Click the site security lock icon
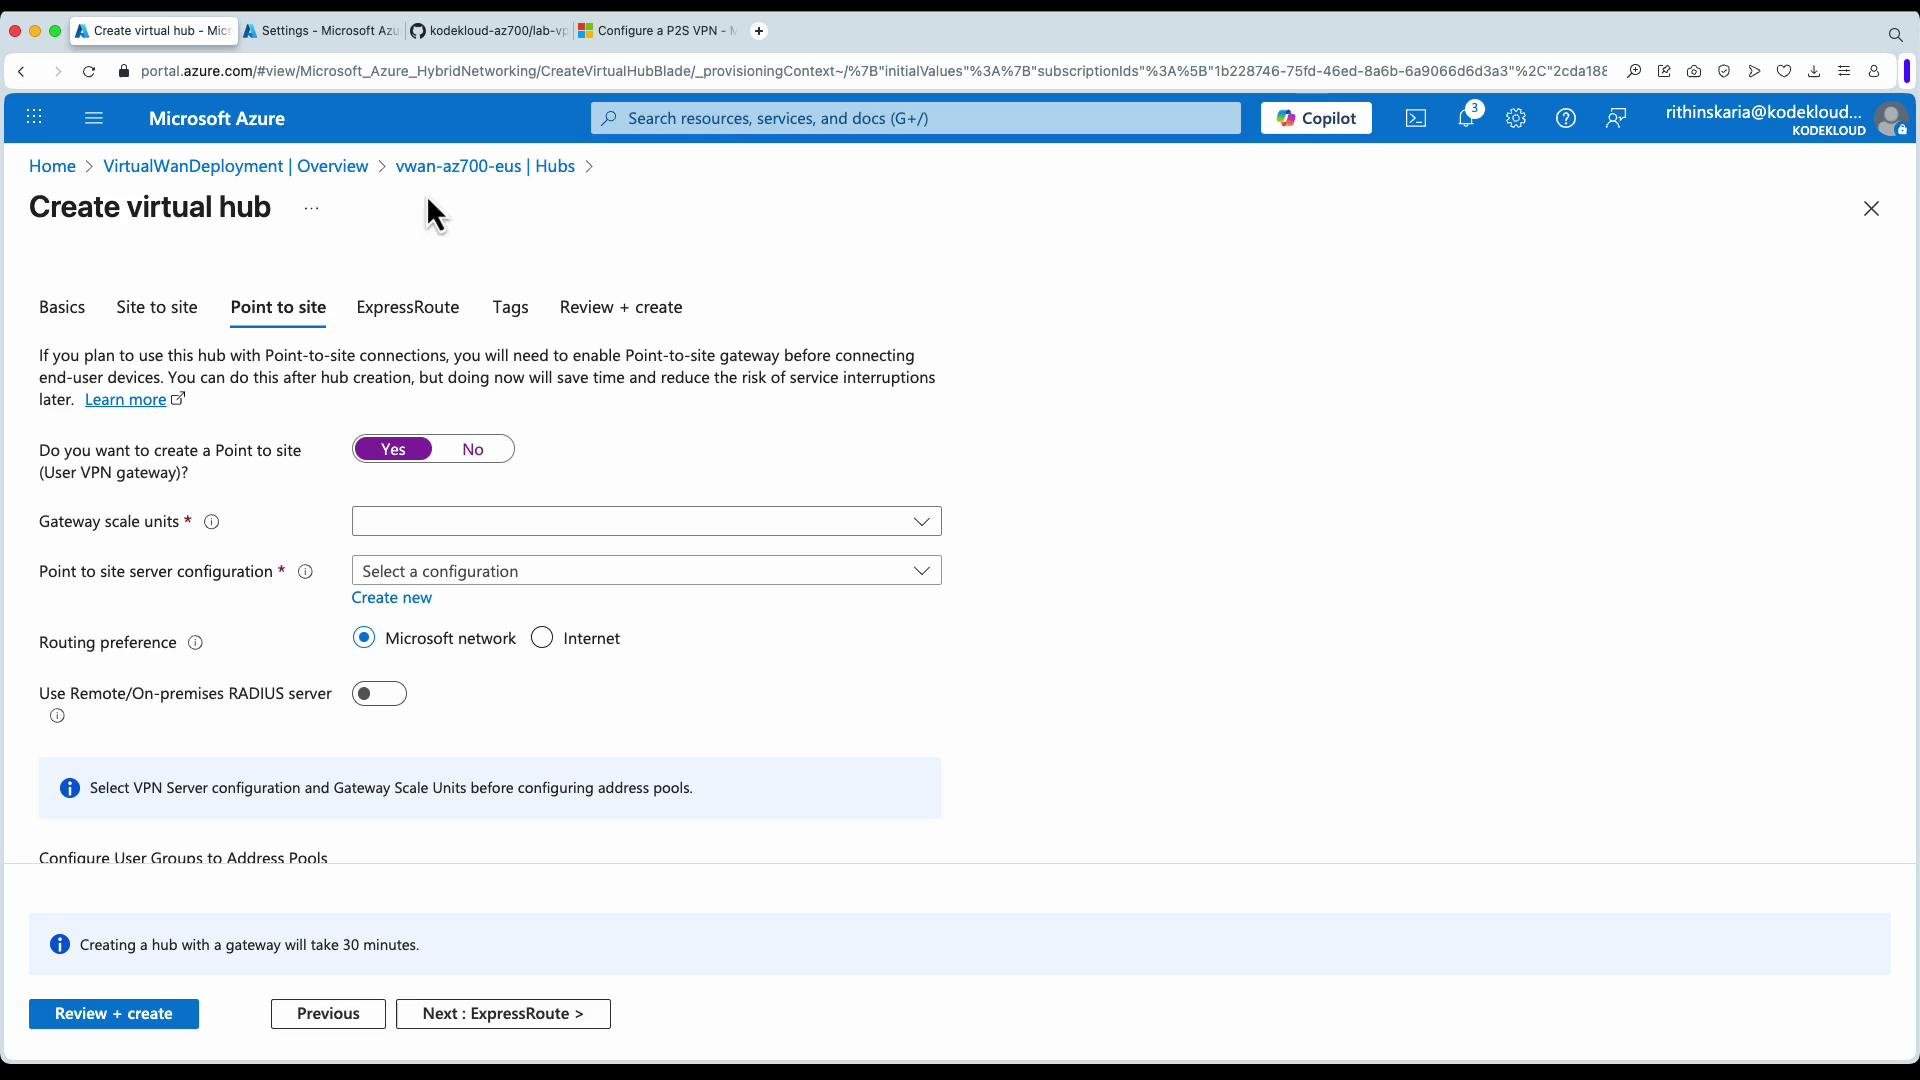The height and width of the screenshot is (1080, 1920). point(124,71)
